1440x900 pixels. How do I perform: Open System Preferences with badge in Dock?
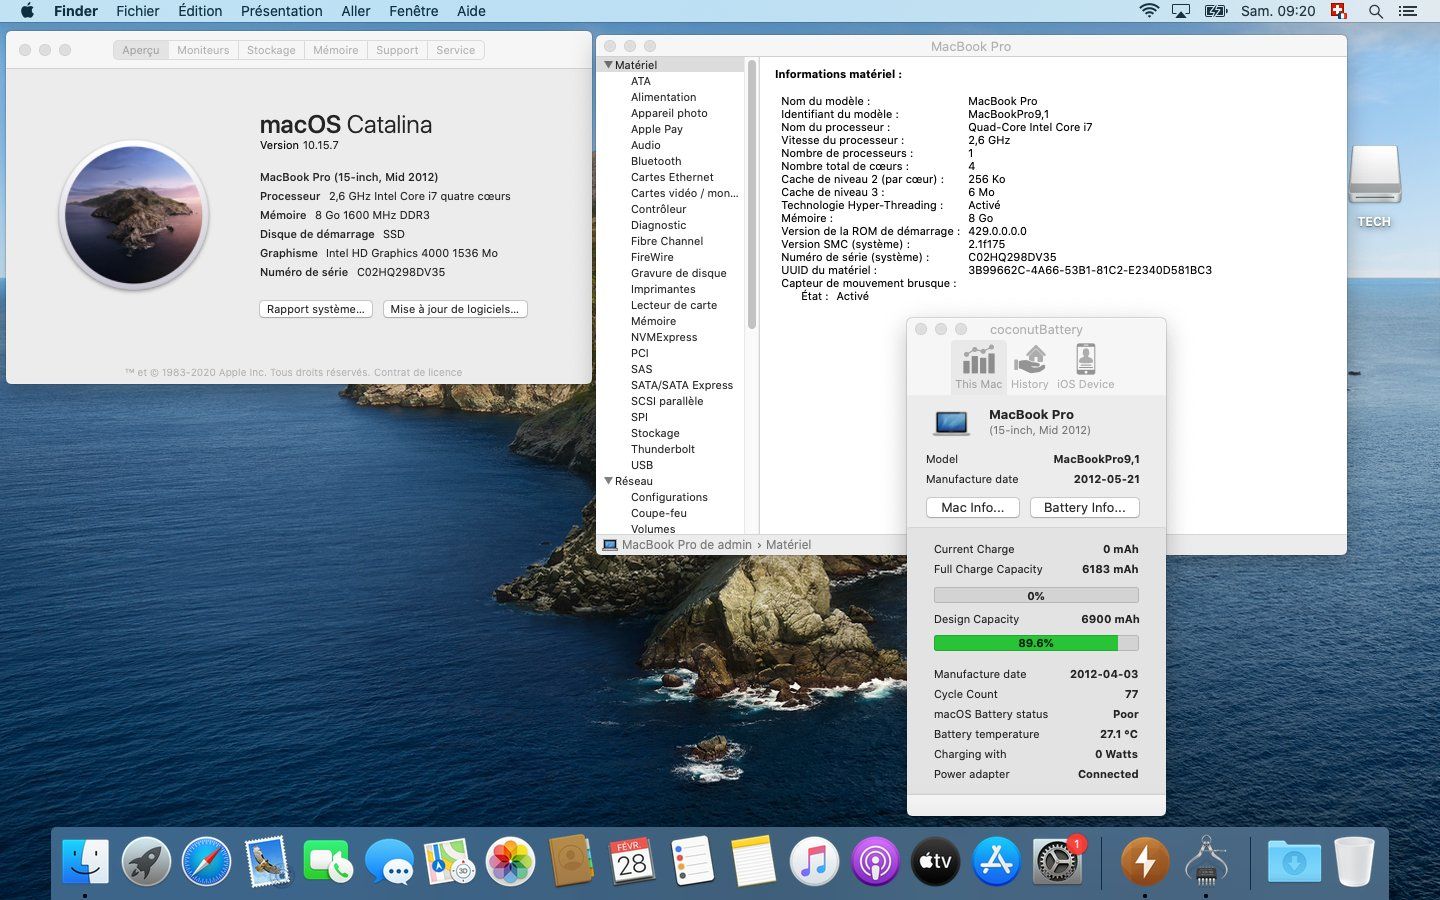[1057, 861]
